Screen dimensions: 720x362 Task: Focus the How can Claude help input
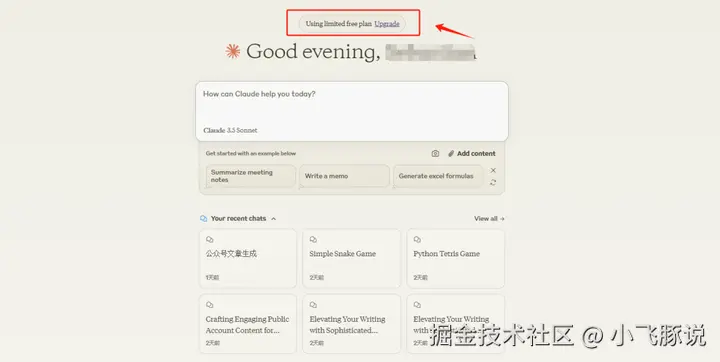click(352, 111)
